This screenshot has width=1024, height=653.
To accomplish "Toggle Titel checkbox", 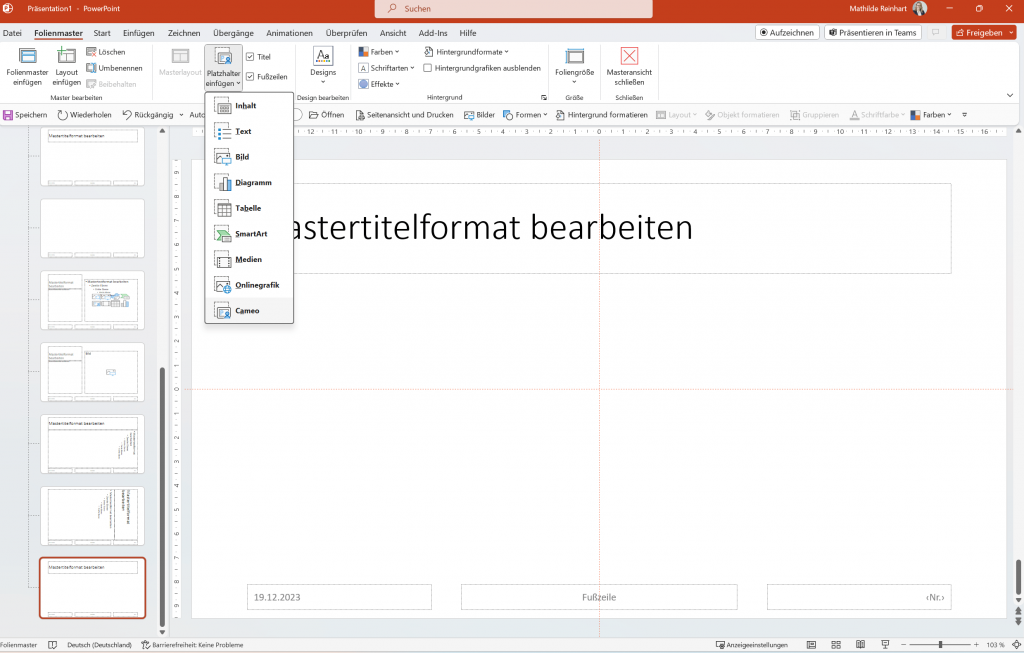I will tap(250, 57).
